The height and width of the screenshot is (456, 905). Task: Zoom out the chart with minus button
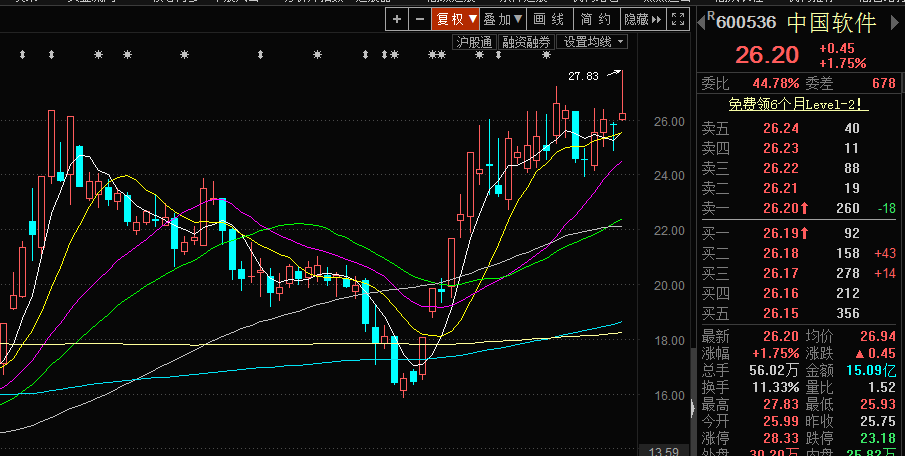point(420,19)
